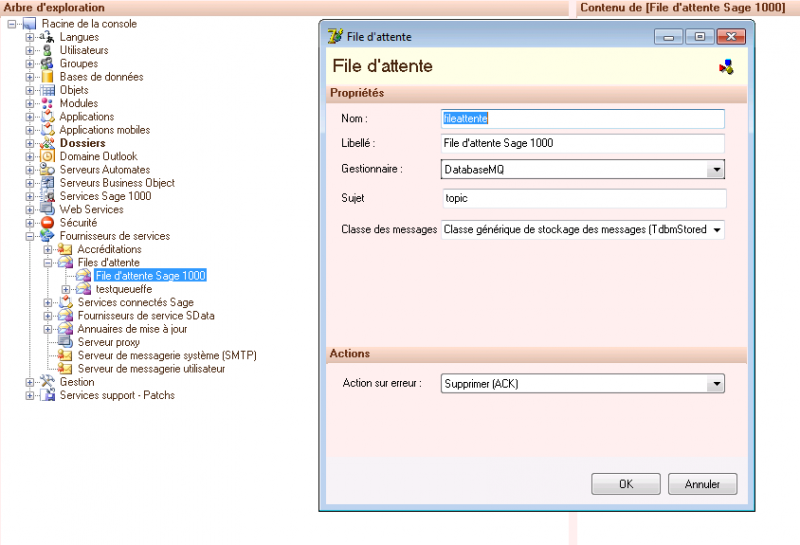Open the Gestionnaire dropdown arrow
The width and height of the screenshot is (800, 545).
(716, 169)
